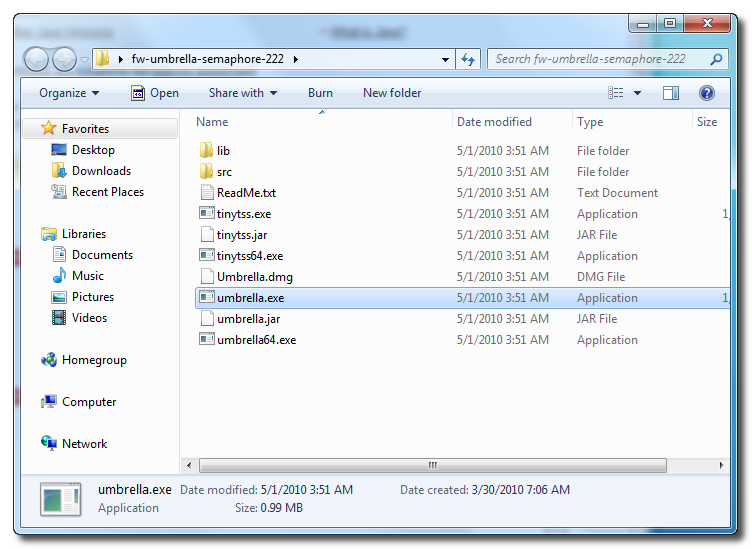Screen dimensions: 752x549
Task: Select the tinytss.exe application icon
Action: 206,214
